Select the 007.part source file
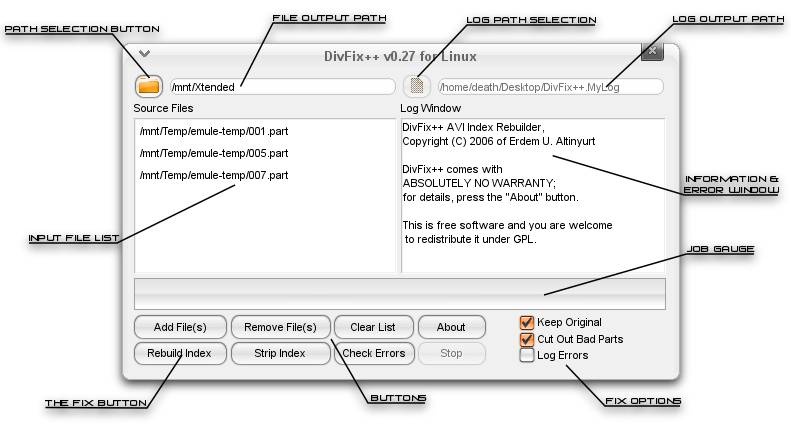The image size is (791, 424). (214, 175)
